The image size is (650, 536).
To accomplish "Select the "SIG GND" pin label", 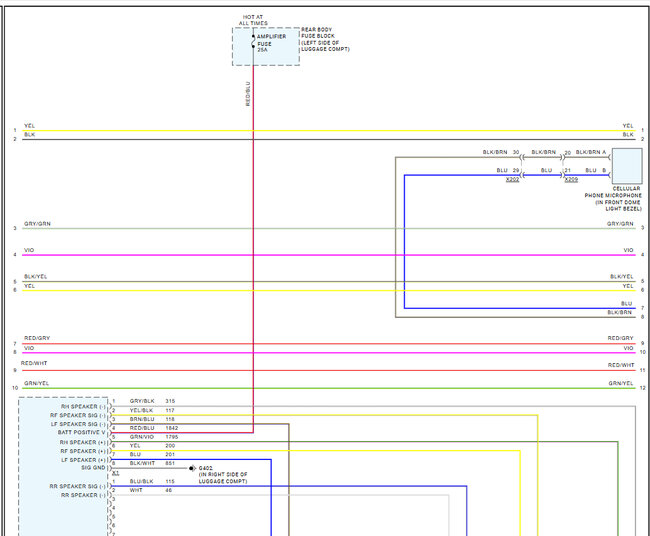I will 93,468.
